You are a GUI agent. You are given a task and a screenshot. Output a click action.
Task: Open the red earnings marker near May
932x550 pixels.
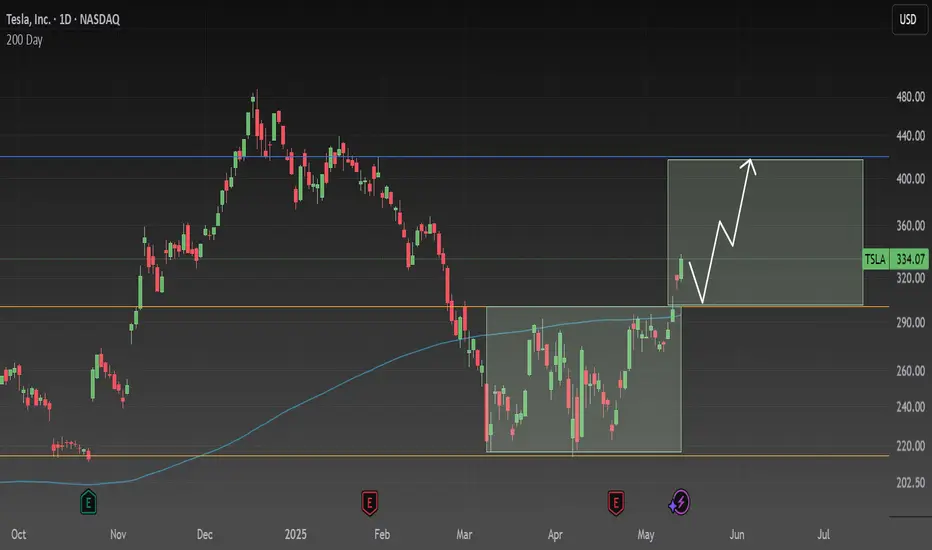[x=616, y=503]
